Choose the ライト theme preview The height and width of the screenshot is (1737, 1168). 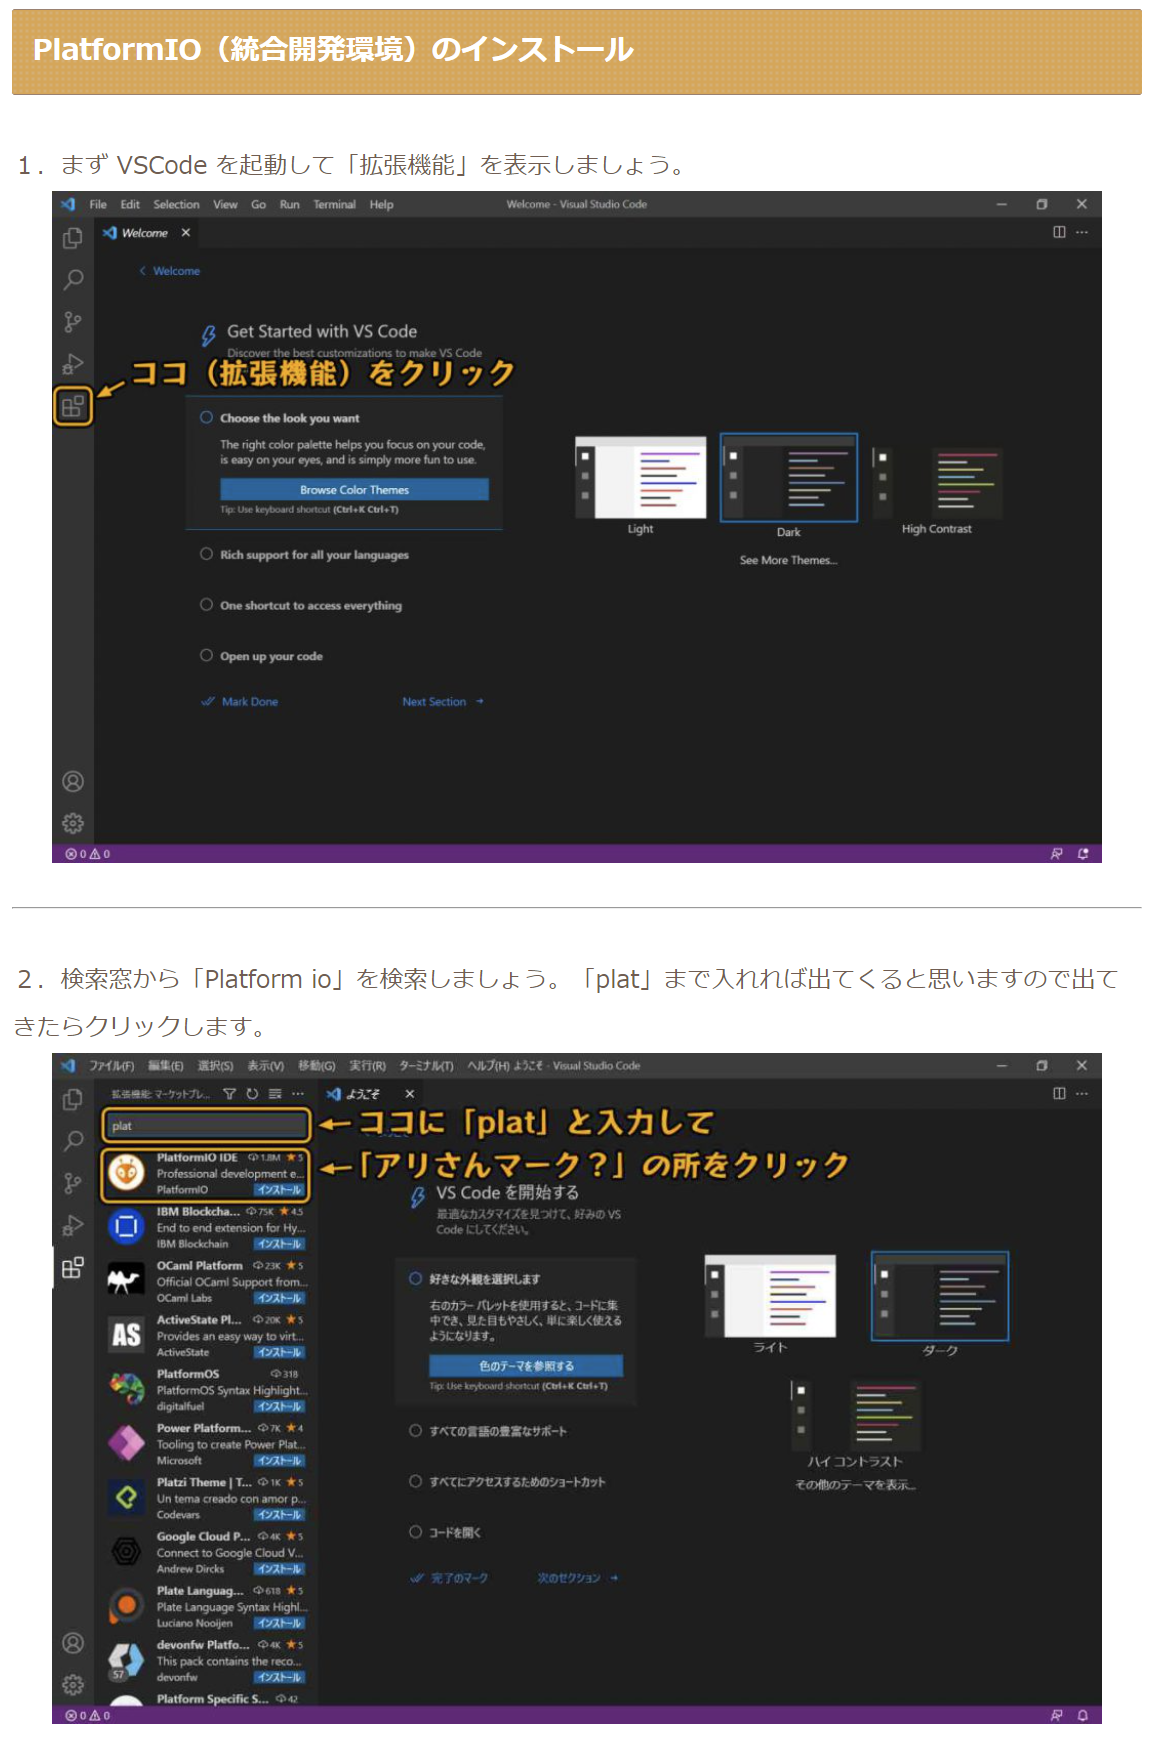point(770,1296)
